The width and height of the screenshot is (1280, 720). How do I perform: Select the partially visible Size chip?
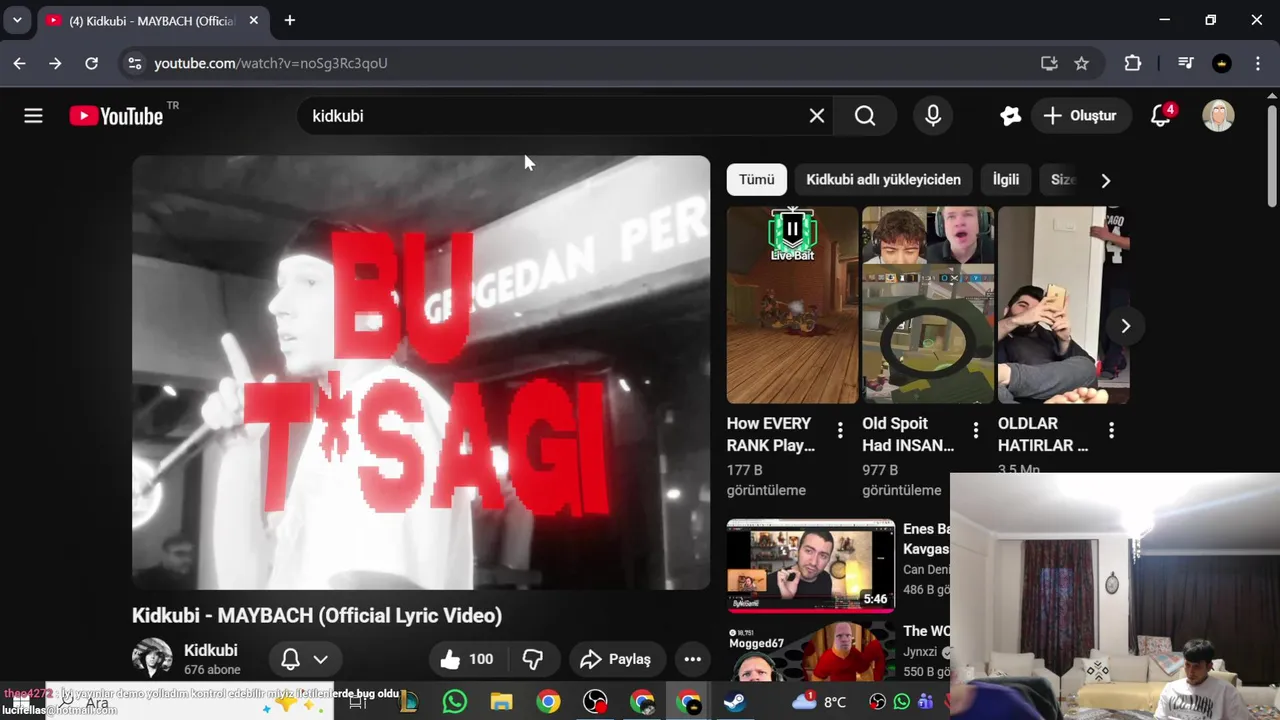pyautogui.click(x=1062, y=180)
